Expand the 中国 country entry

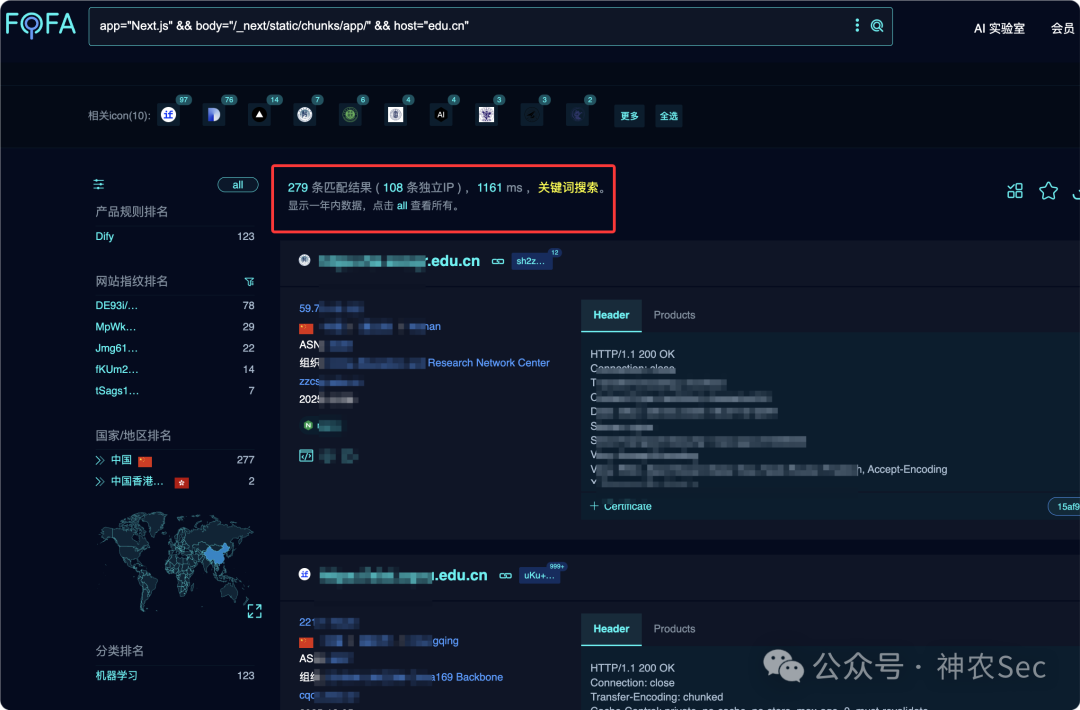(100, 460)
